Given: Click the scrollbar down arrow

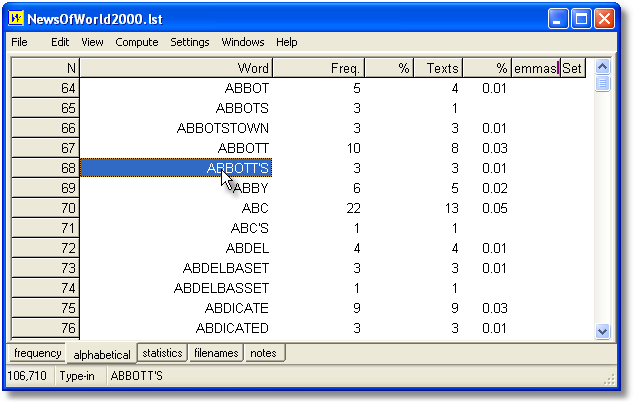Looking at the screenshot, I should tap(602, 332).
